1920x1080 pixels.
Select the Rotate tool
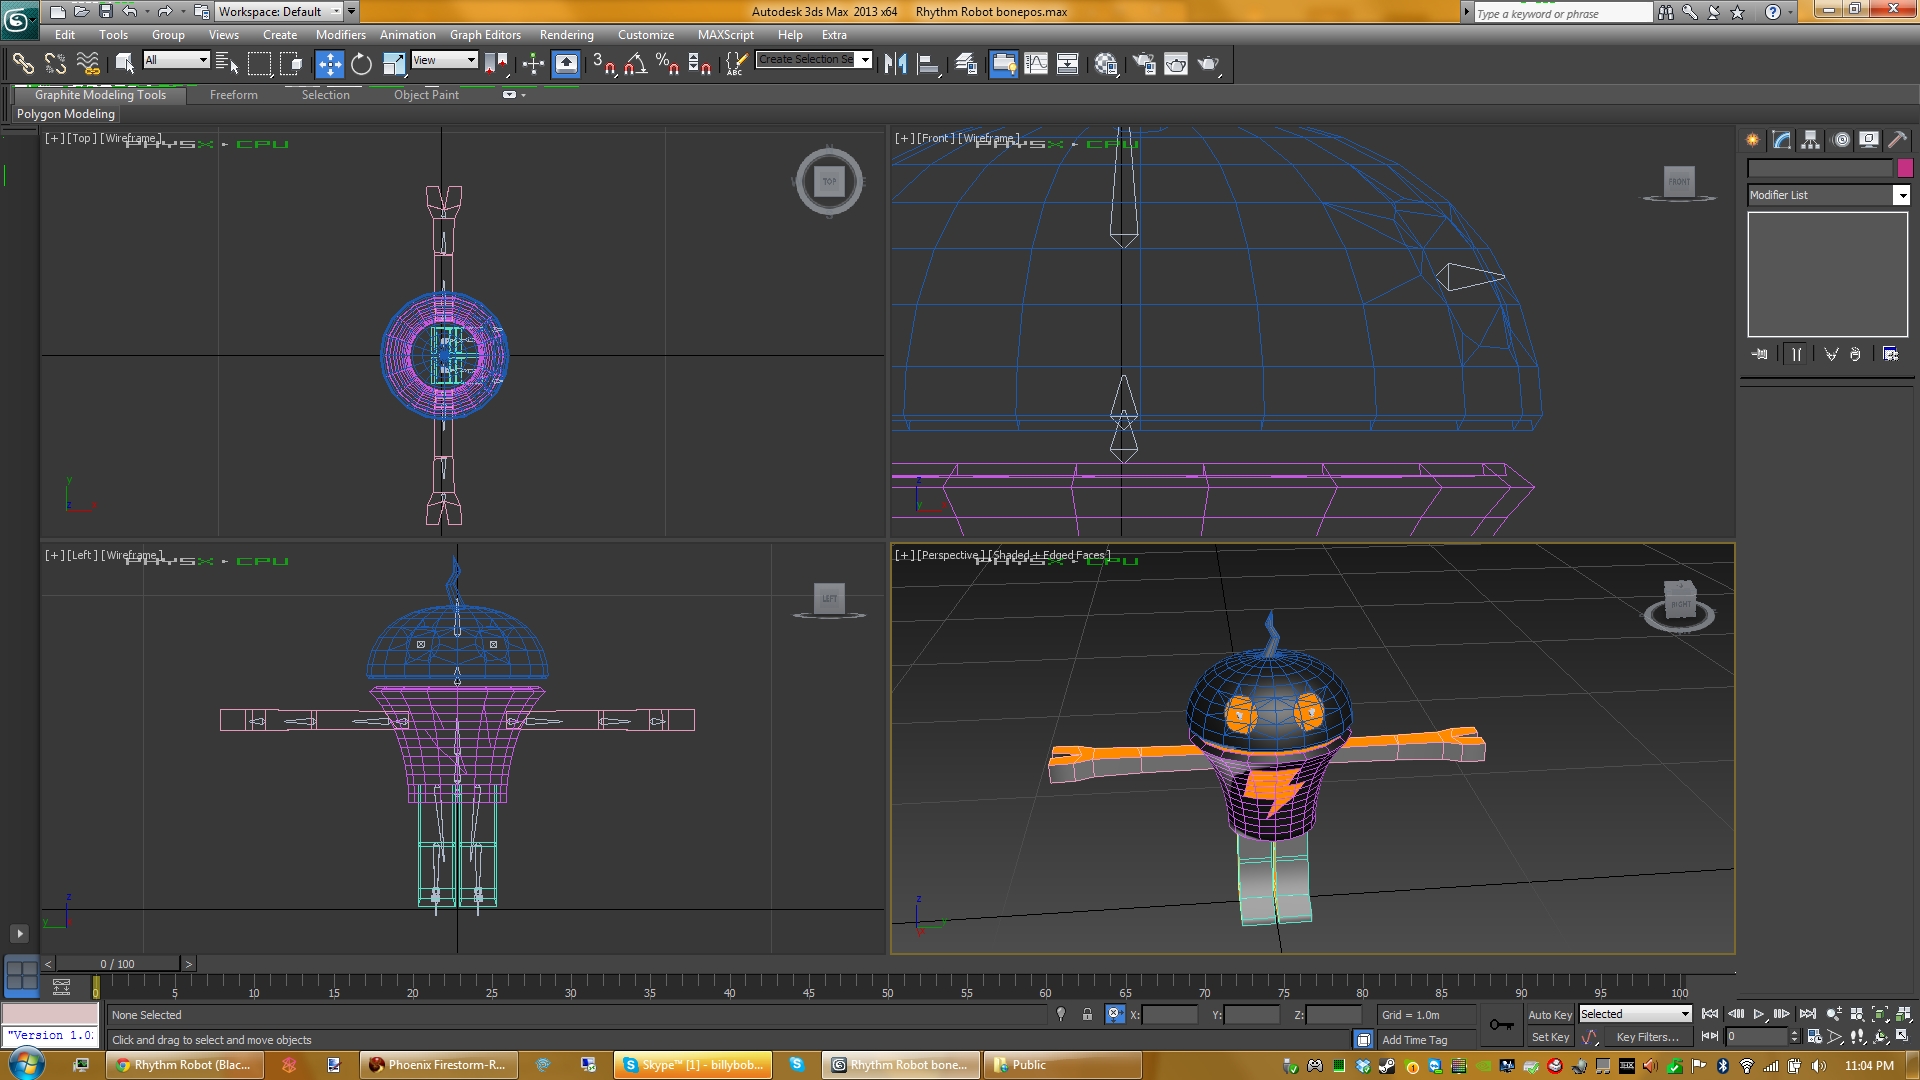point(361,64)
